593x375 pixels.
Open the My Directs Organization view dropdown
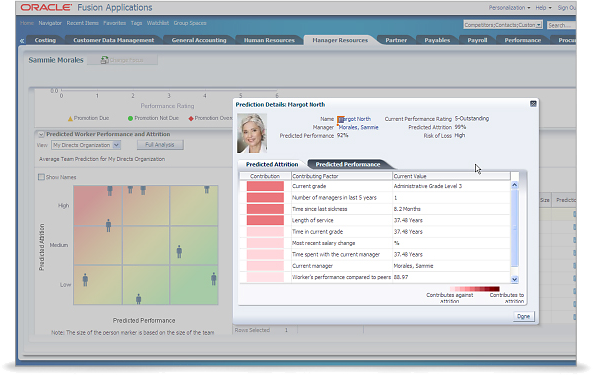tap(116, 145)
